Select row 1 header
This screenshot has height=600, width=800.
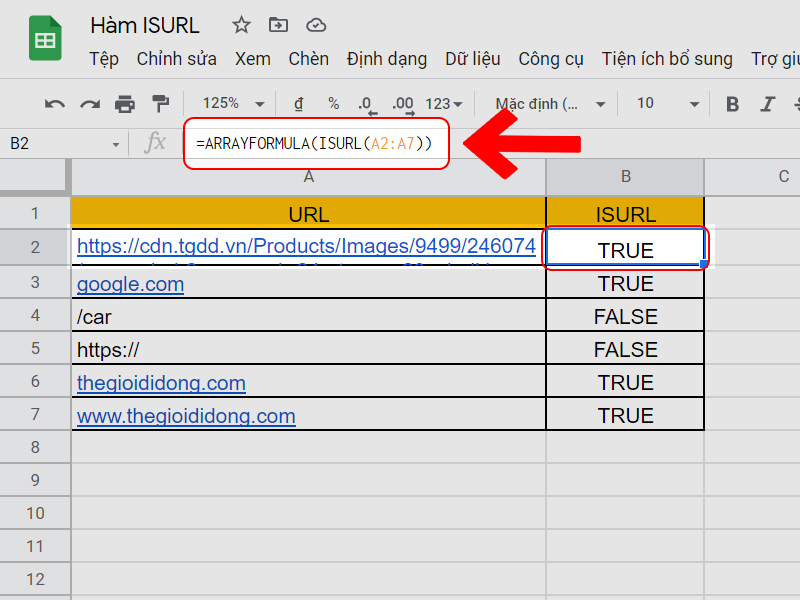pyautogui.click(x=35, y=213)
